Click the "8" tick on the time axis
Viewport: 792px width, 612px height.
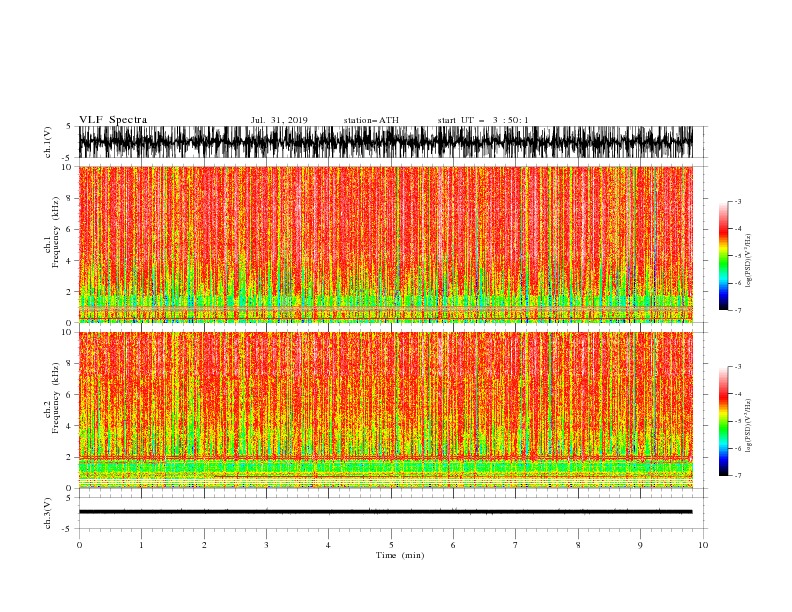(578, 545)
